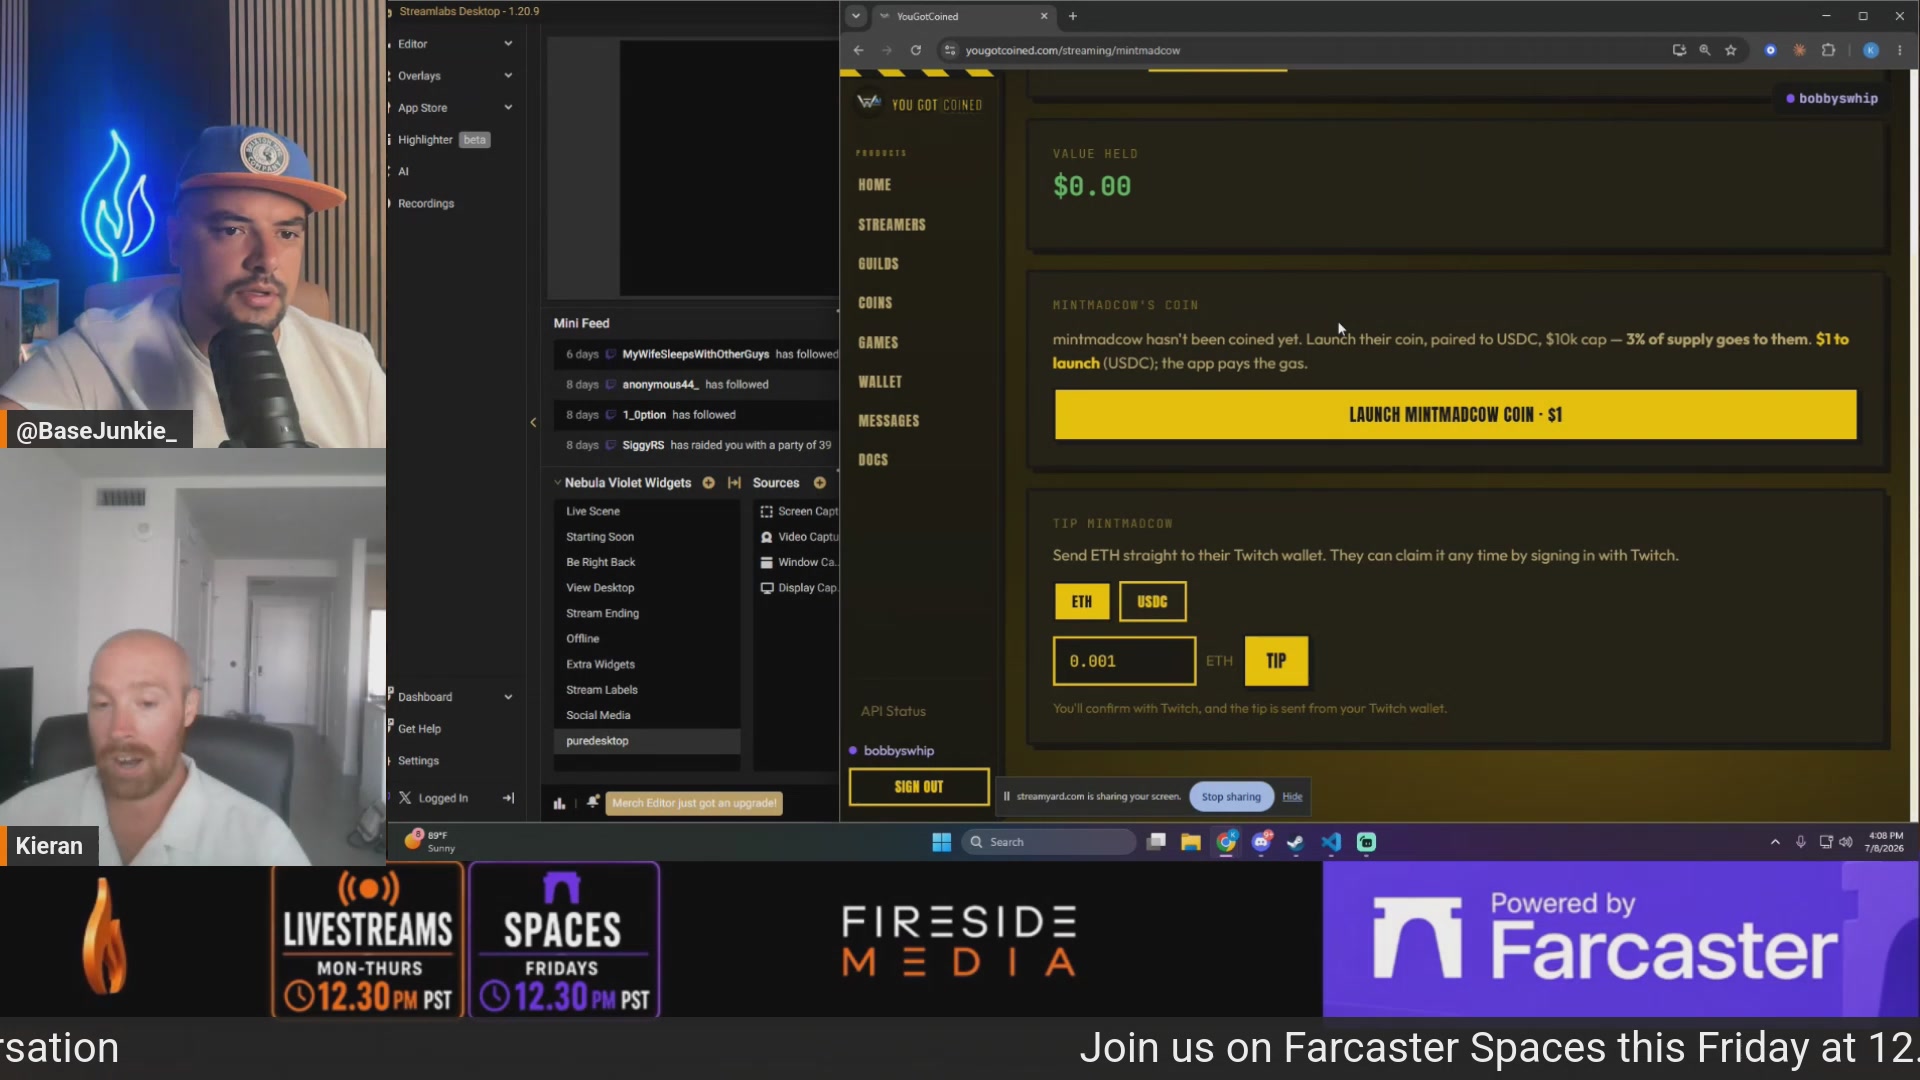The height and width of the screenshot is (1080, 1920).
Task: Select the Video Capture source
Action: click(798, 537)
